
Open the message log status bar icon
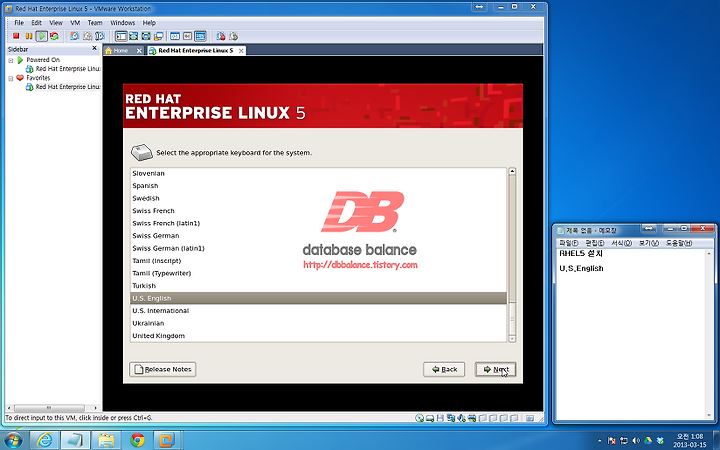[529, 418]
